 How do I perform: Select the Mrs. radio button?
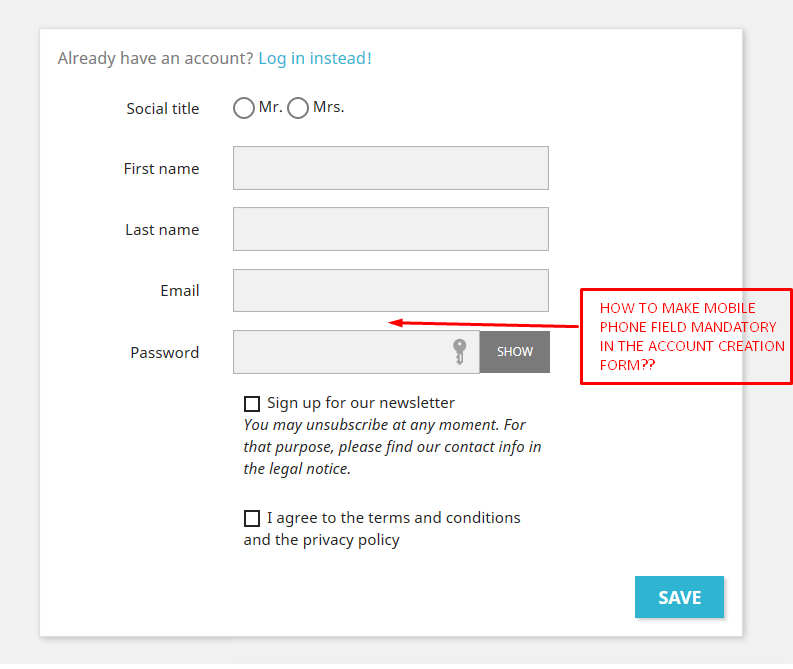tap(298, 108)
